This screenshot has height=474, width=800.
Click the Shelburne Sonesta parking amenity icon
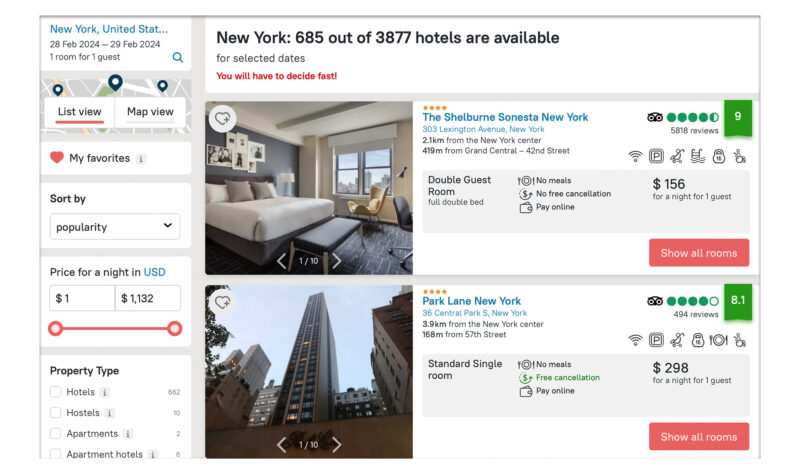656,156
